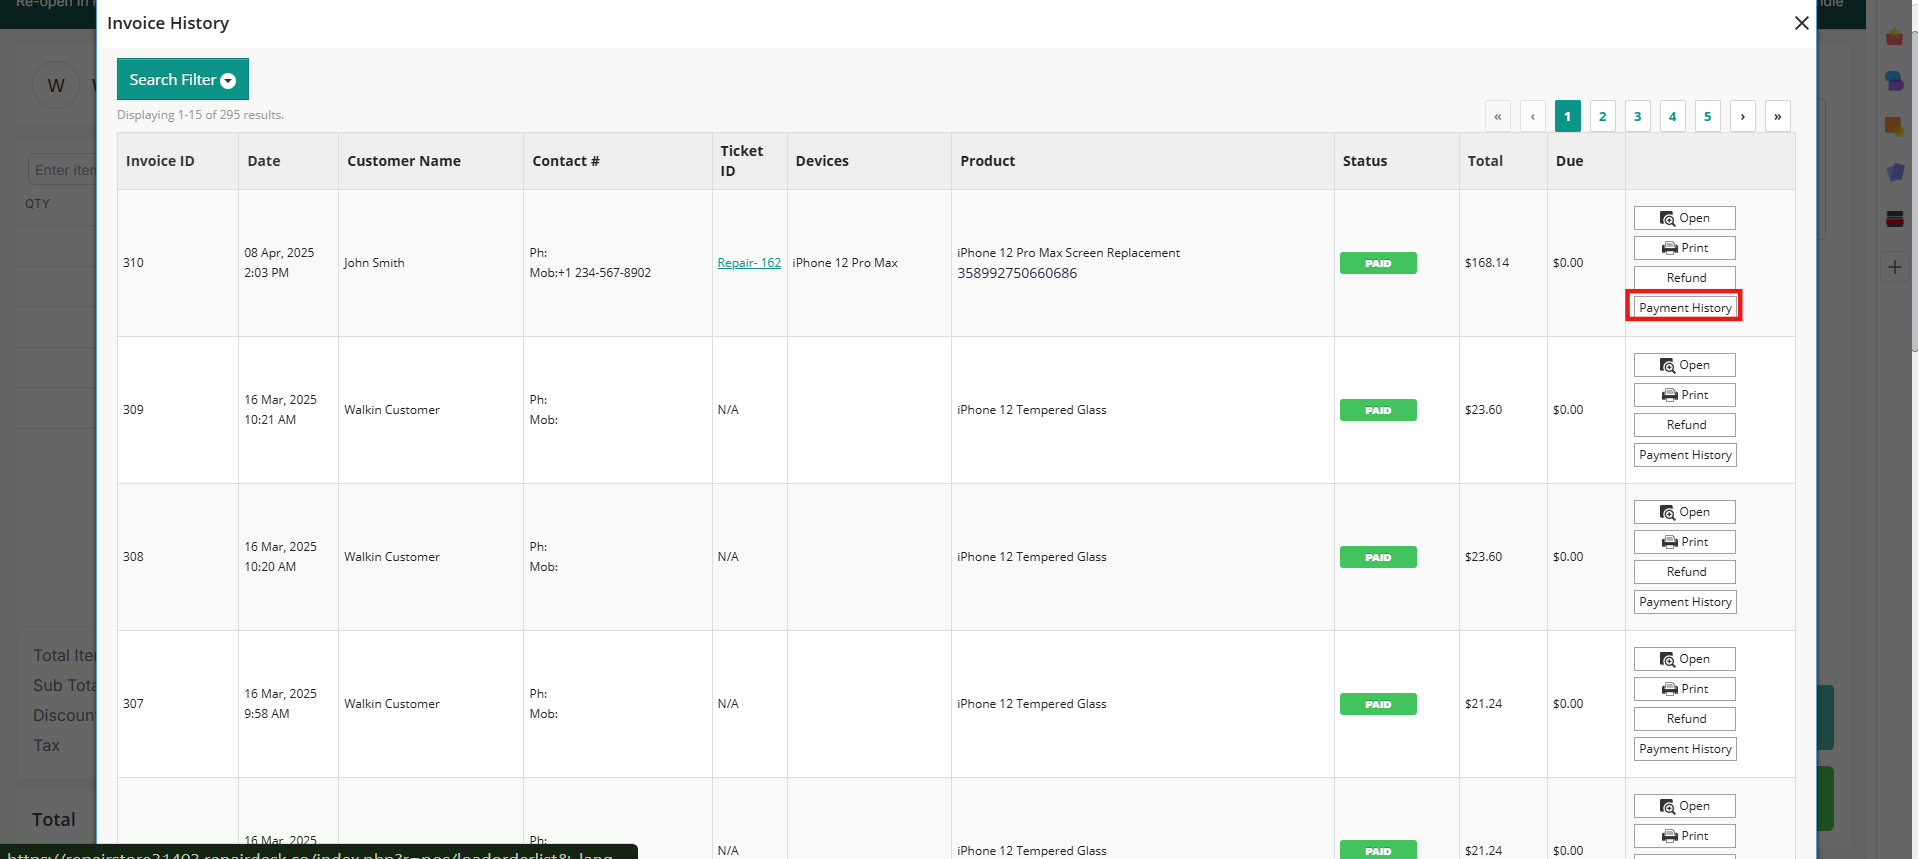Follow the Repair-162 ticket link
The width and height of the screenshot is (1918, 859).
749,263
